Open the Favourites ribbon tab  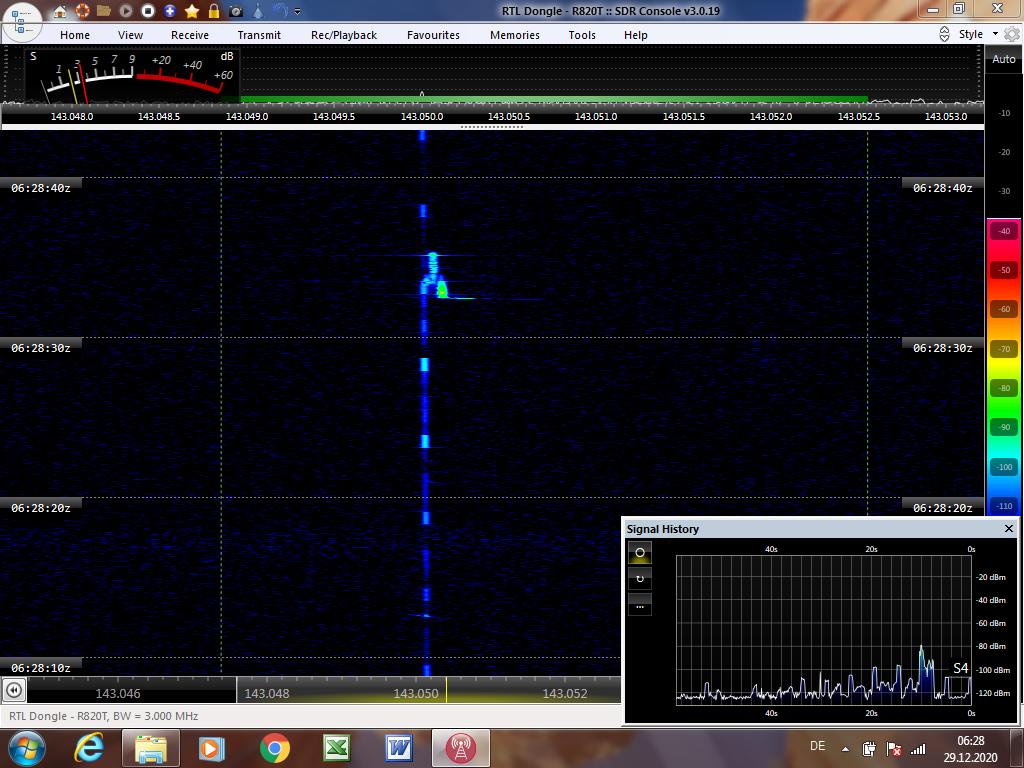[x=433, y=35]
